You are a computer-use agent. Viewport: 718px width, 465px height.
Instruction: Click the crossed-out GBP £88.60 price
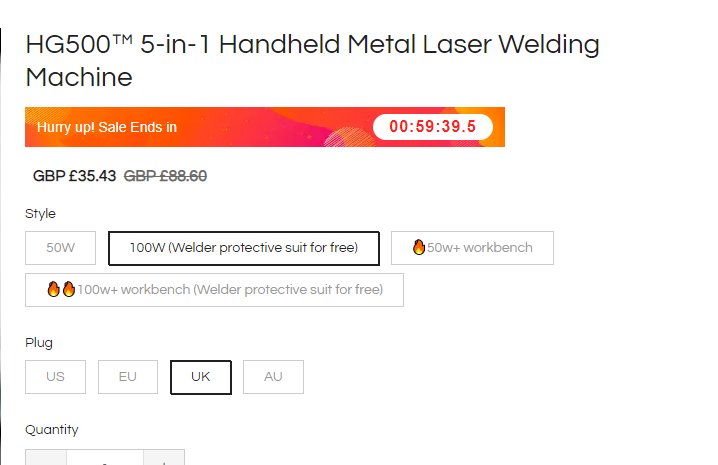tap(165, 176)
